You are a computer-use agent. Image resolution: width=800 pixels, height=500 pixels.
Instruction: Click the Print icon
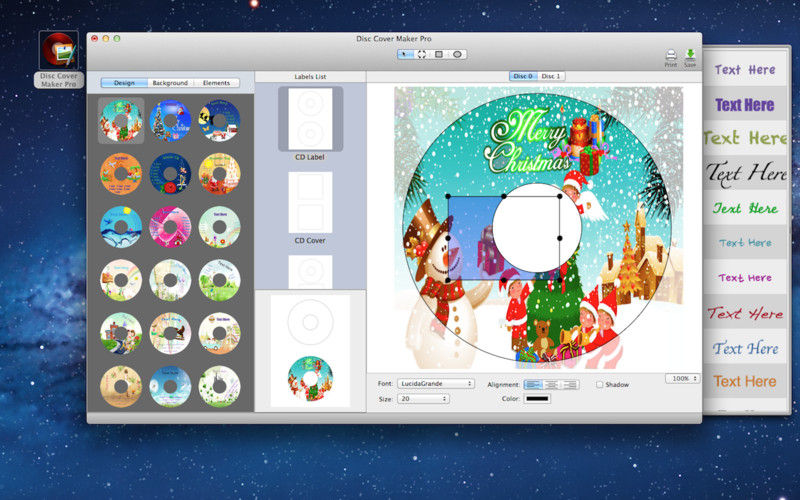[x=671, y=58]
